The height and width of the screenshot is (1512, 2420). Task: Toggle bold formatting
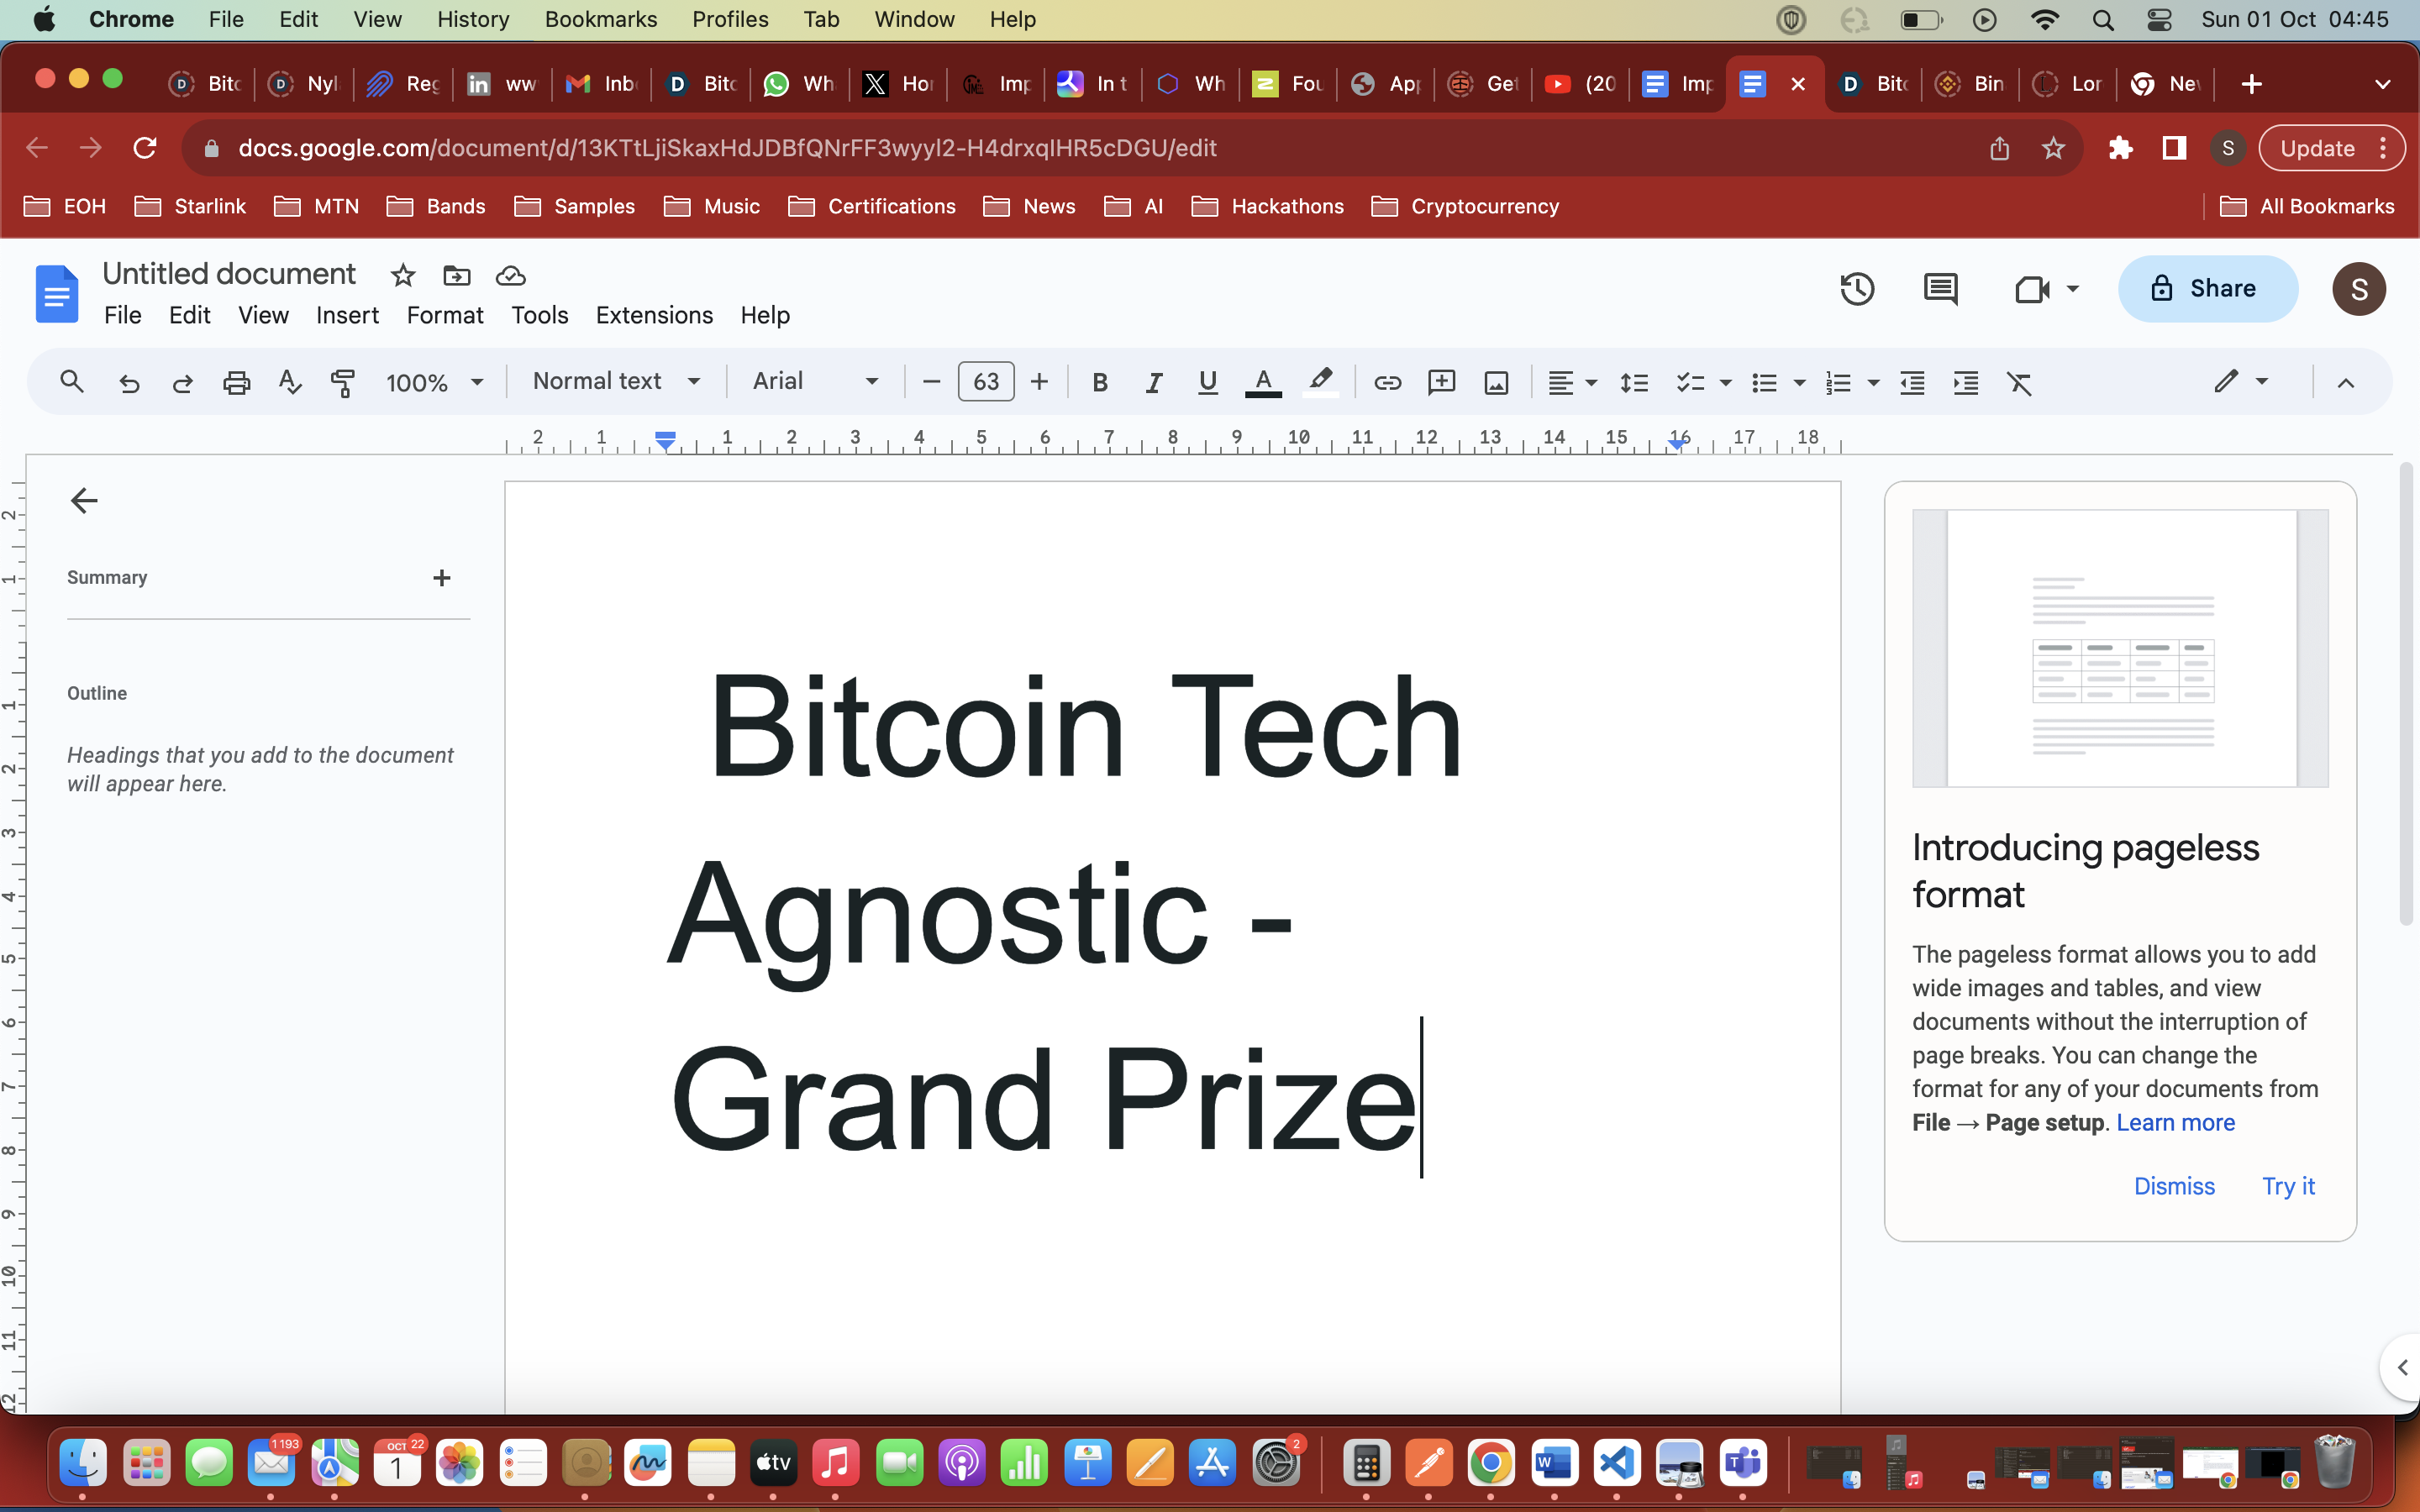[1100, 382]
